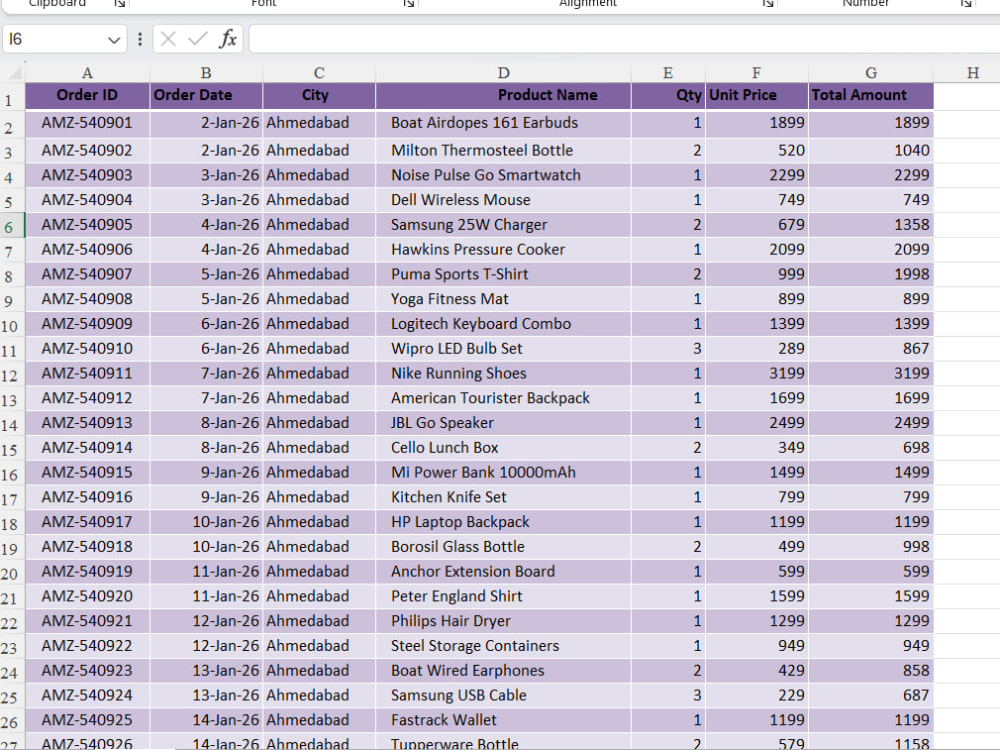Select cell with AMZ-540918
This screenshot has width=1000, height=750.
point(87,547)
